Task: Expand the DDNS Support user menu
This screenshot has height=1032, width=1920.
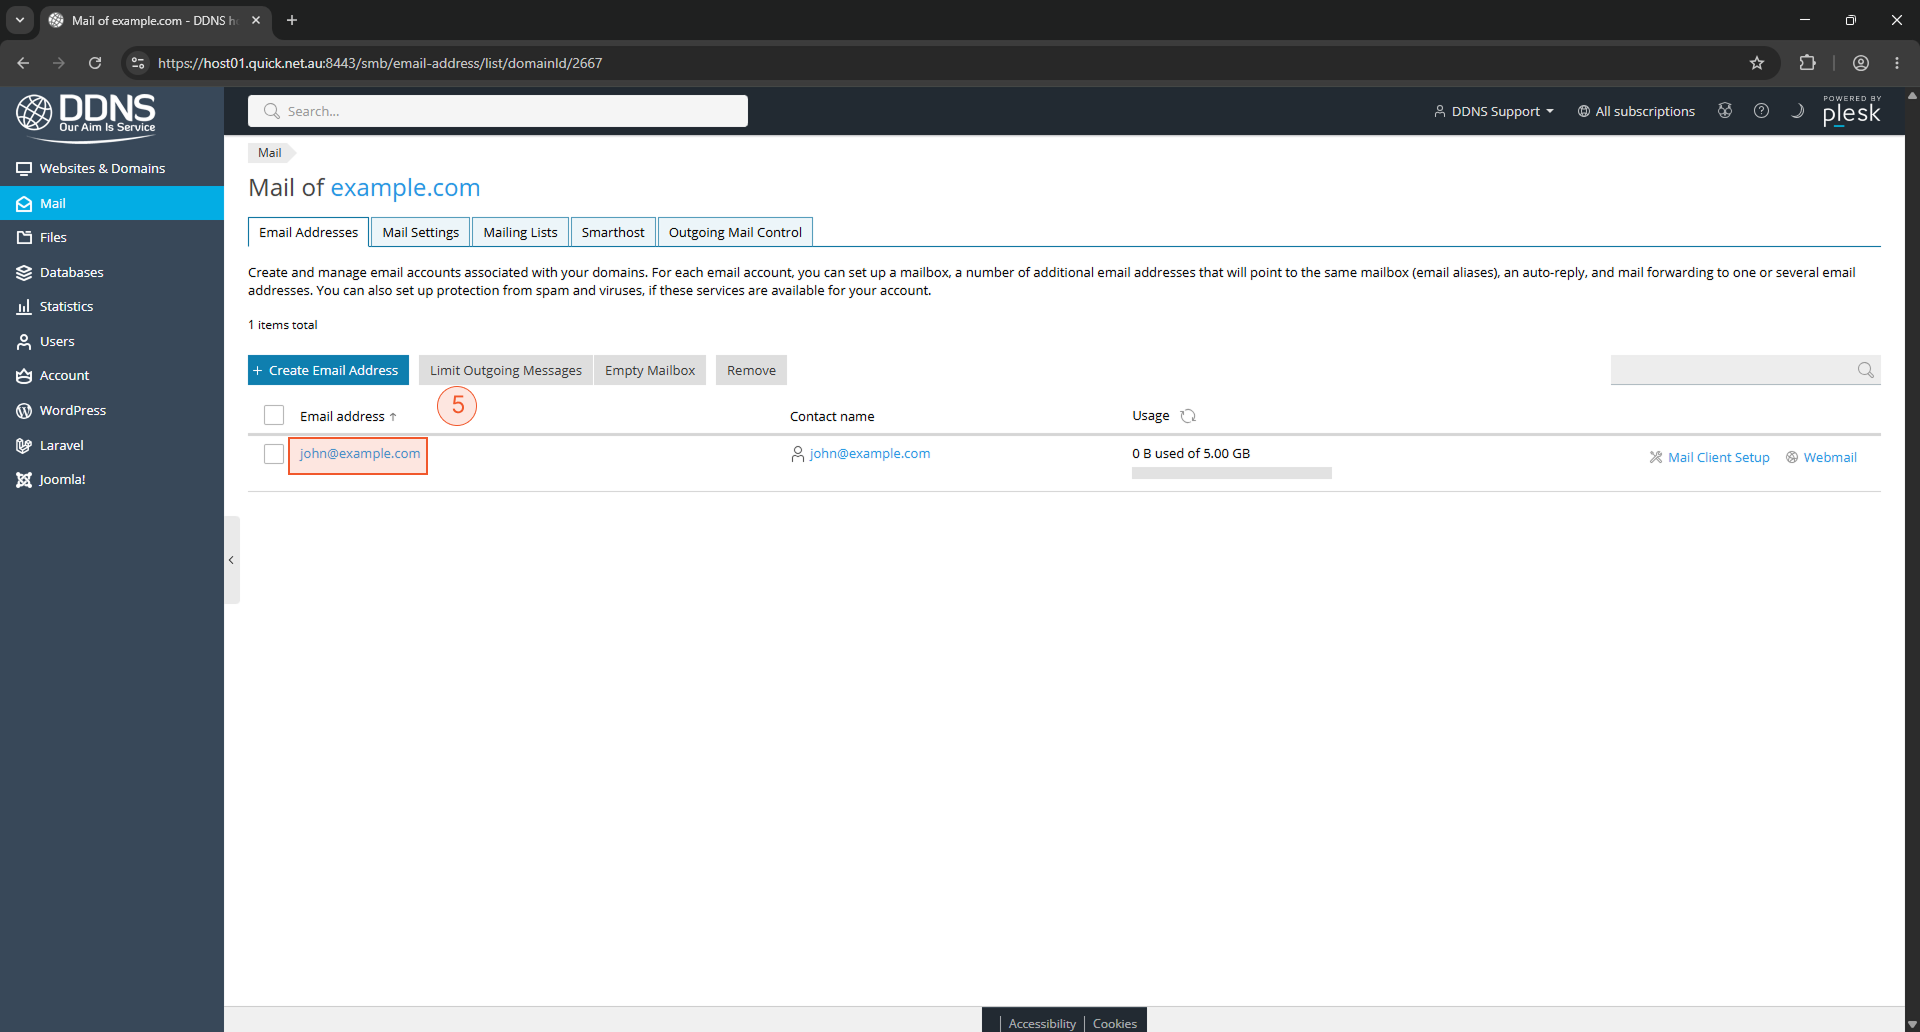Action: (x=1494, y=111)
